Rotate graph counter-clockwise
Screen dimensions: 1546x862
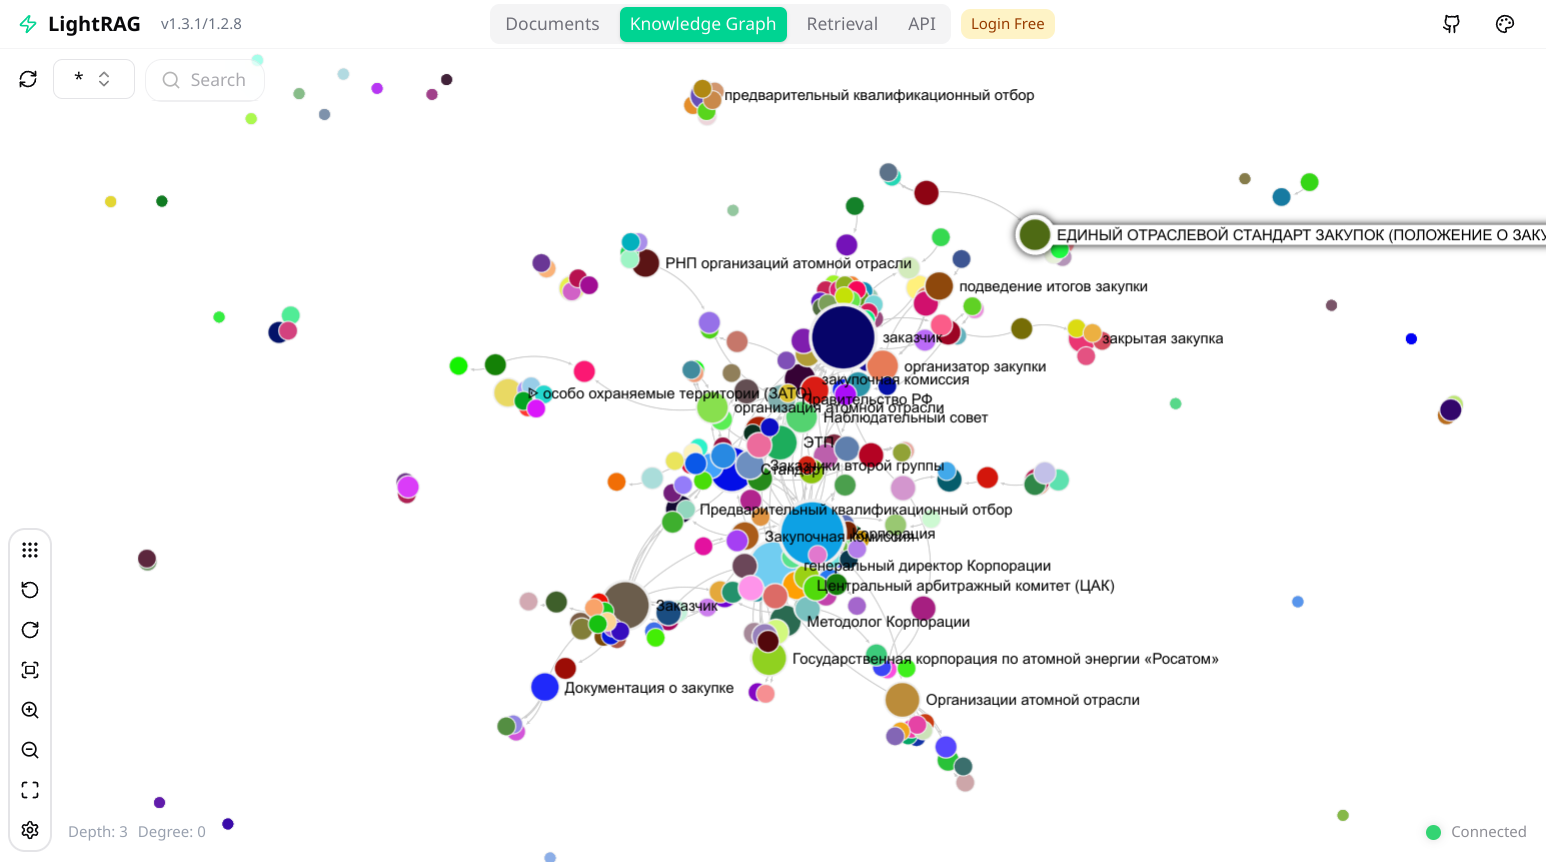click(30, 590)
